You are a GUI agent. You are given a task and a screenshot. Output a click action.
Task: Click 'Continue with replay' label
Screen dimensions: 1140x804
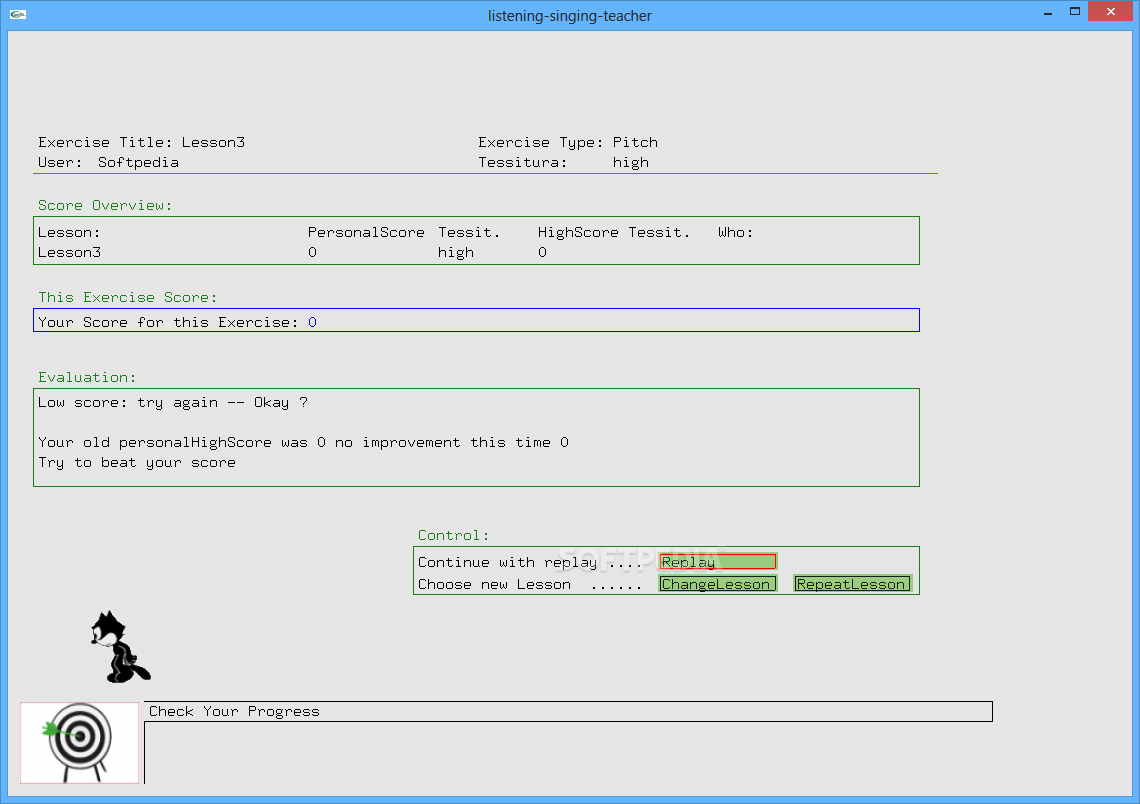click(x=507, y=563)
